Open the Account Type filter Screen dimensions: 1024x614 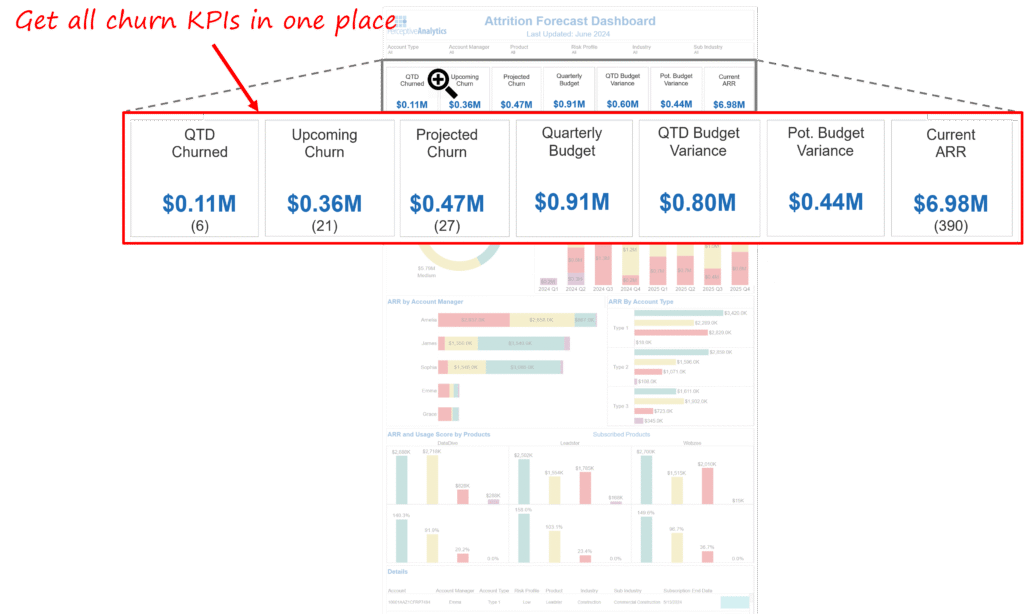[403, 48]
